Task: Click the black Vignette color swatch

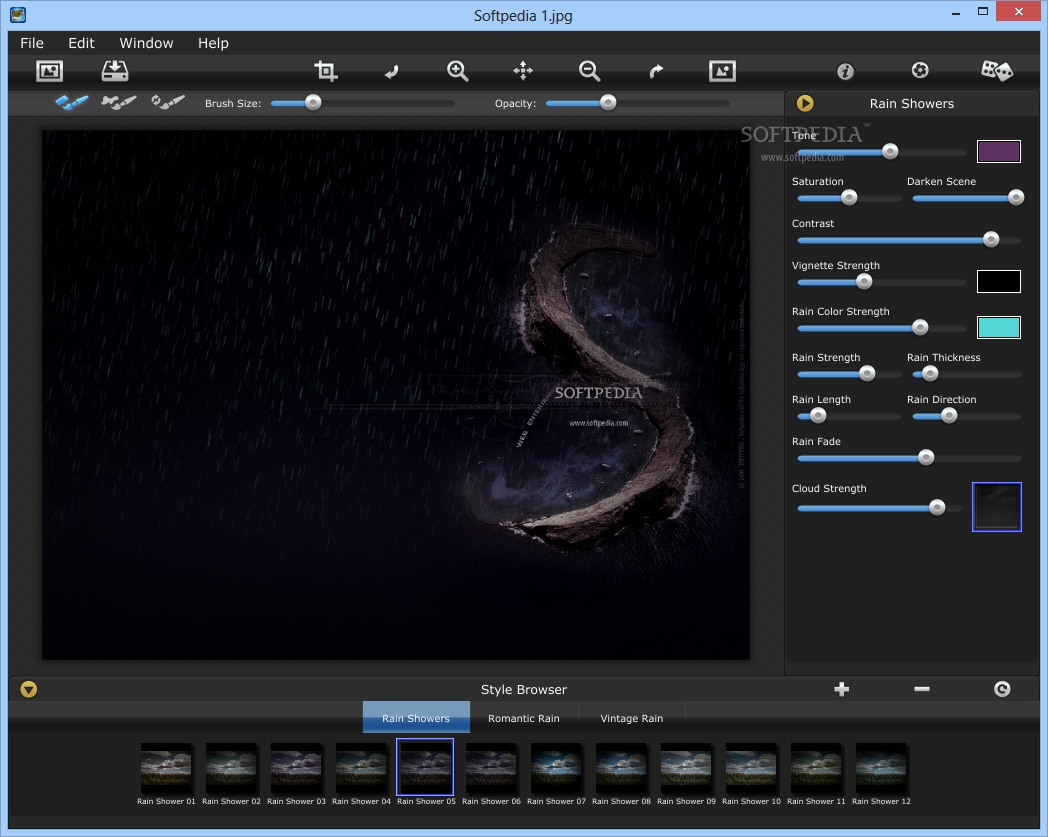Action: tap(999, 281)
